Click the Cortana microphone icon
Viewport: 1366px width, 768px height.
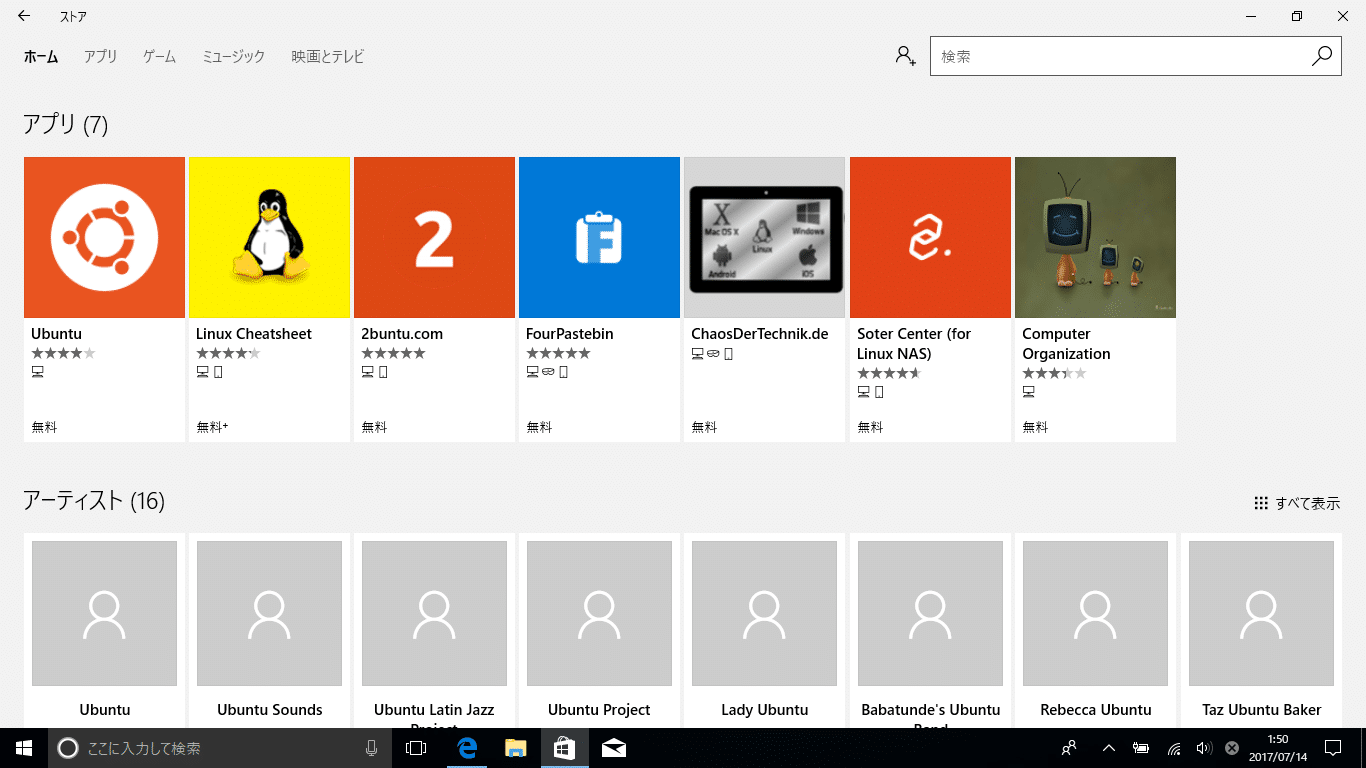pos(372,748)
